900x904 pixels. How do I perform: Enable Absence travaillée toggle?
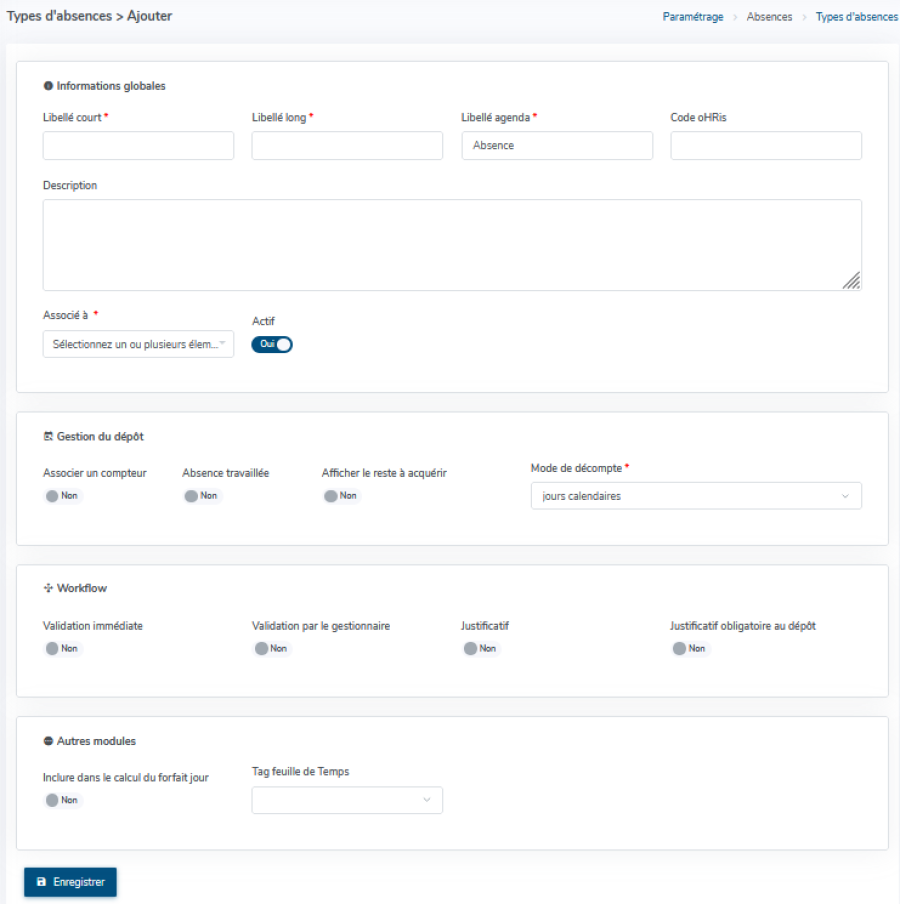[202, 496]
